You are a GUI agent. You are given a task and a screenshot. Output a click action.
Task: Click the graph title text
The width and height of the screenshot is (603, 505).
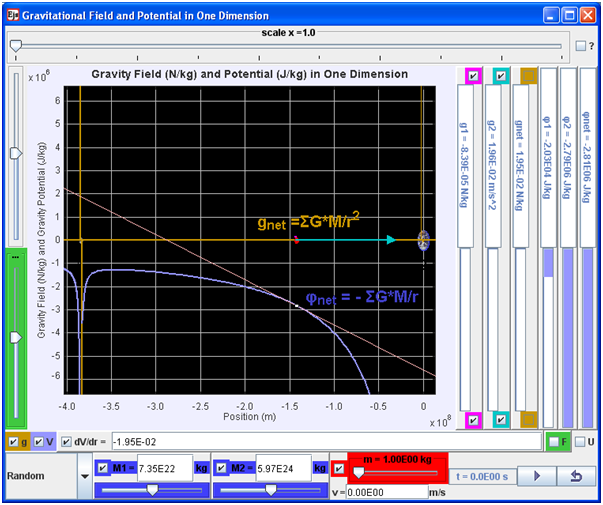[x=250, y=74]
